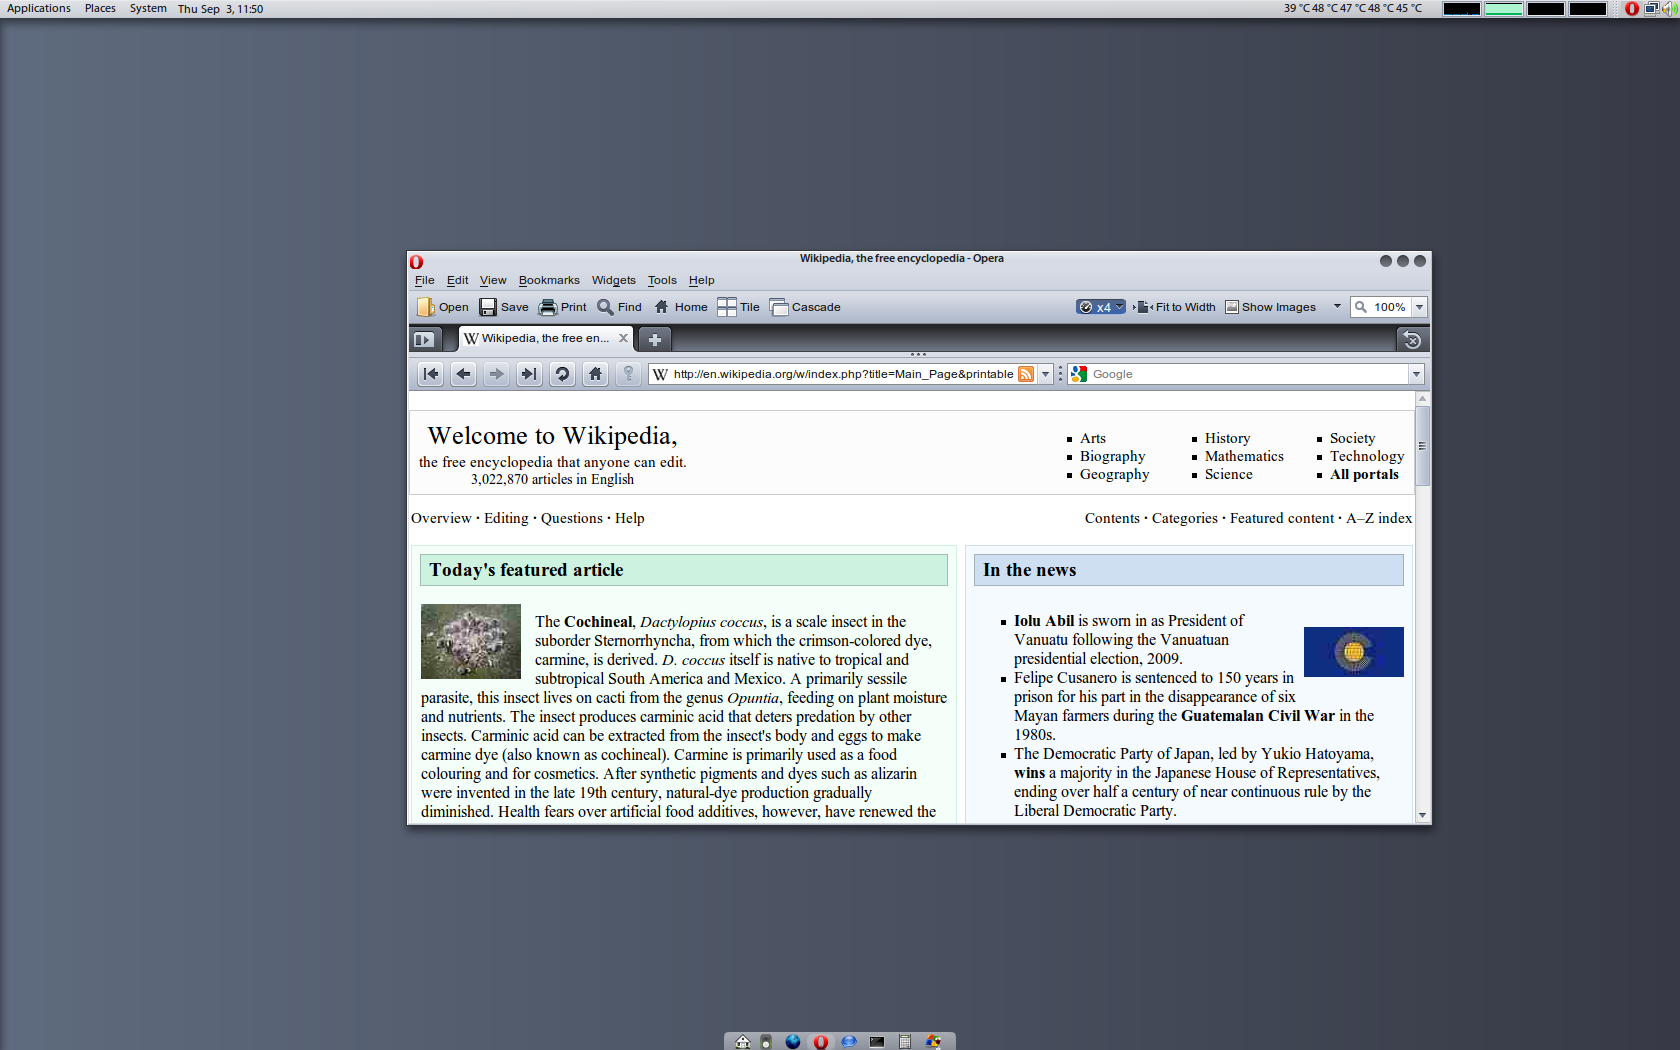Click the vertical scrollbar thumb
This screenshot has height=1050, width=1680.
click(x=1422, y=446)
